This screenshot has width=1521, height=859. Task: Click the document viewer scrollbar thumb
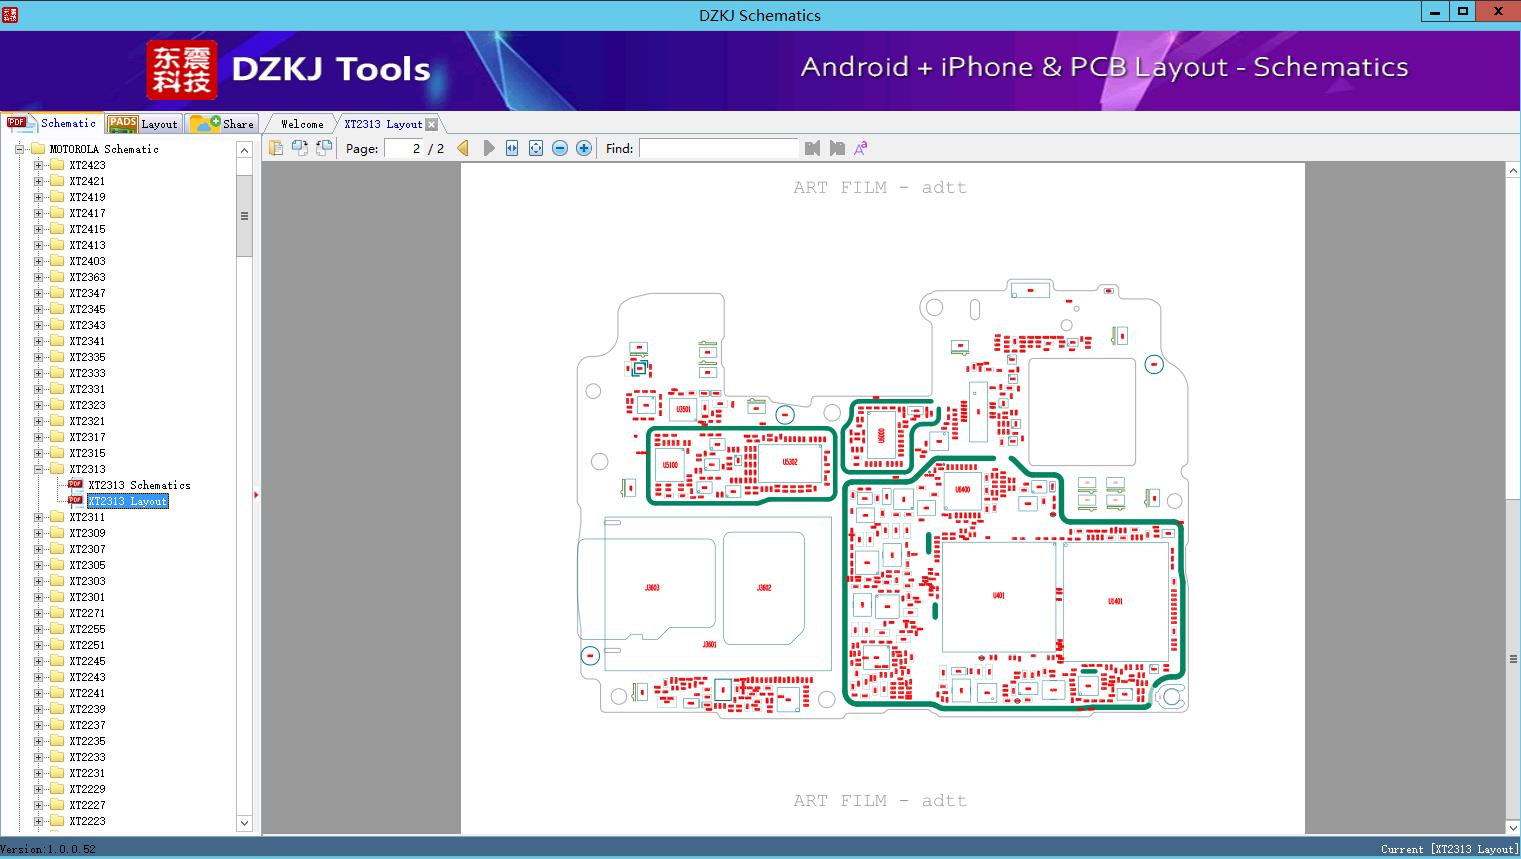(1513, 658)
